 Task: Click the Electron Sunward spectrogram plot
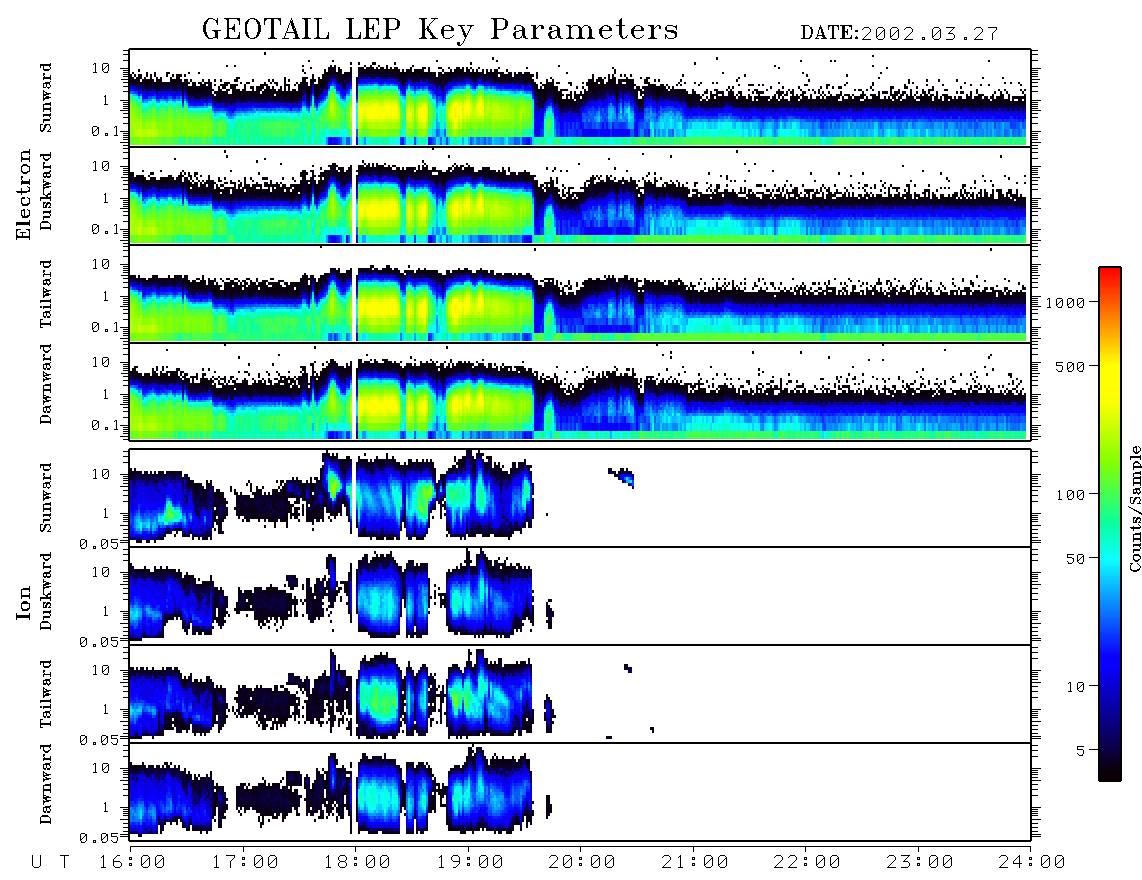(580, 98)
